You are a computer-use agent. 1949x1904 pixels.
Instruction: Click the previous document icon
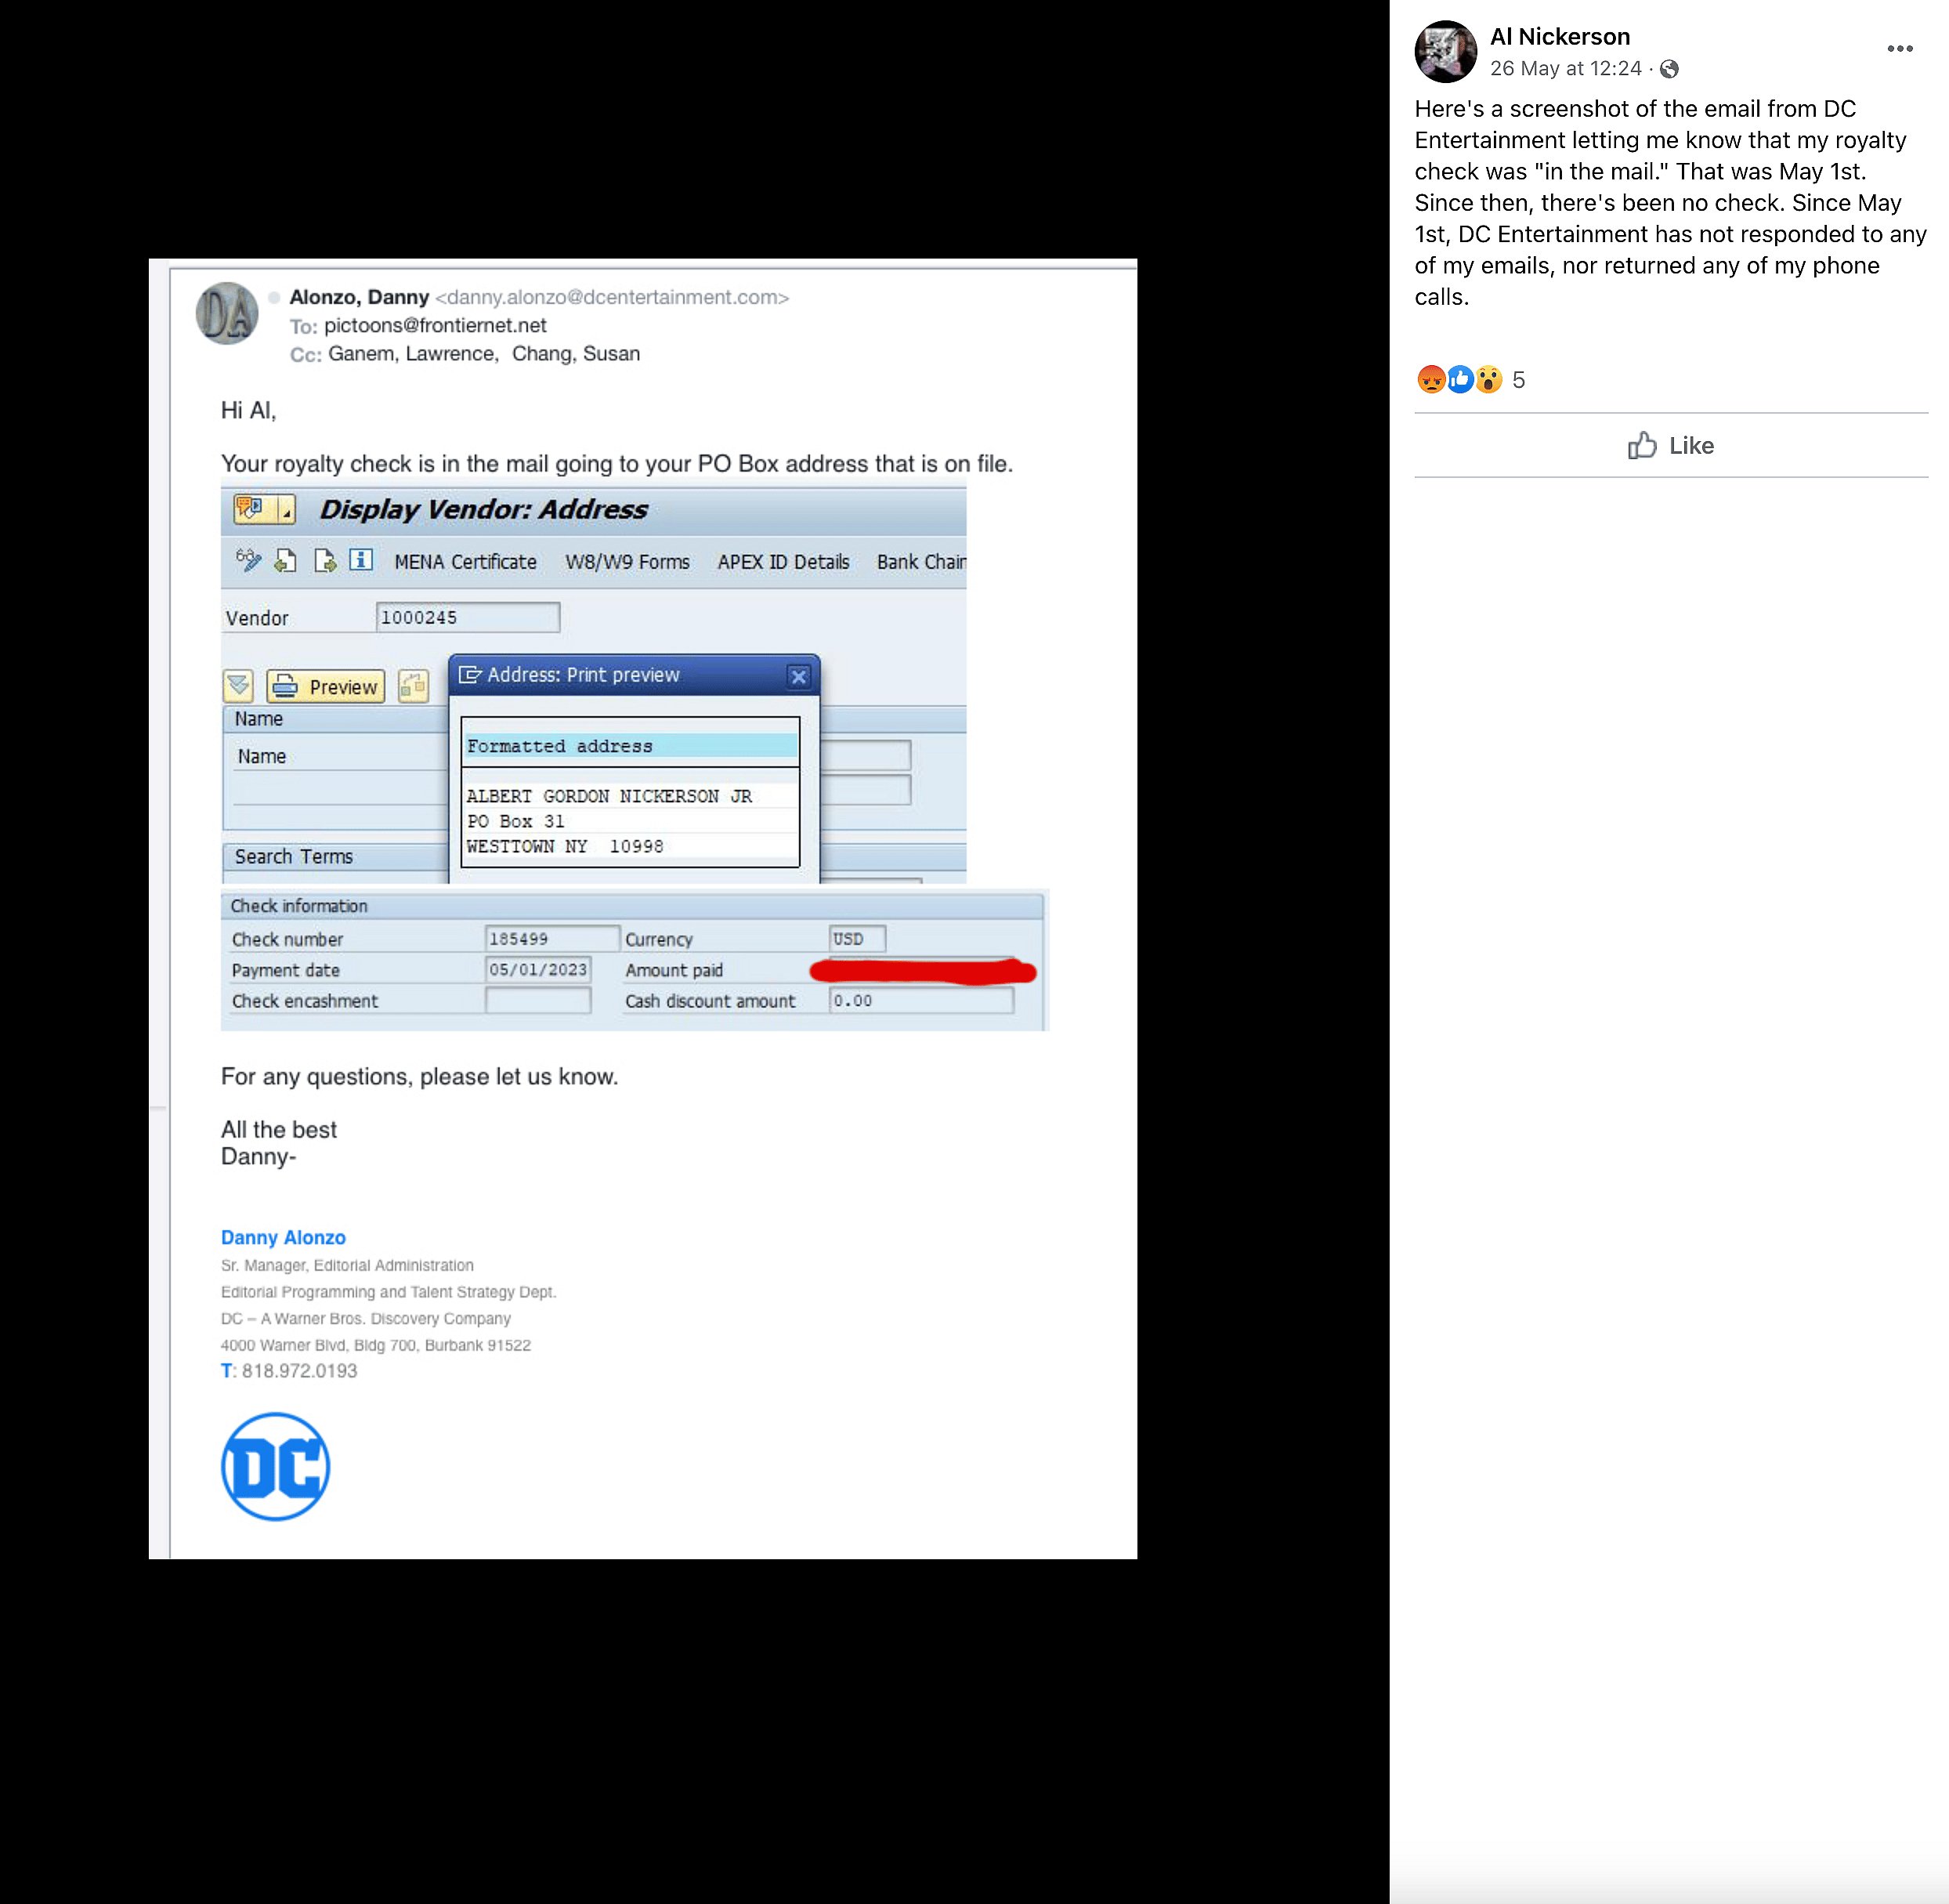coord(285,560)
